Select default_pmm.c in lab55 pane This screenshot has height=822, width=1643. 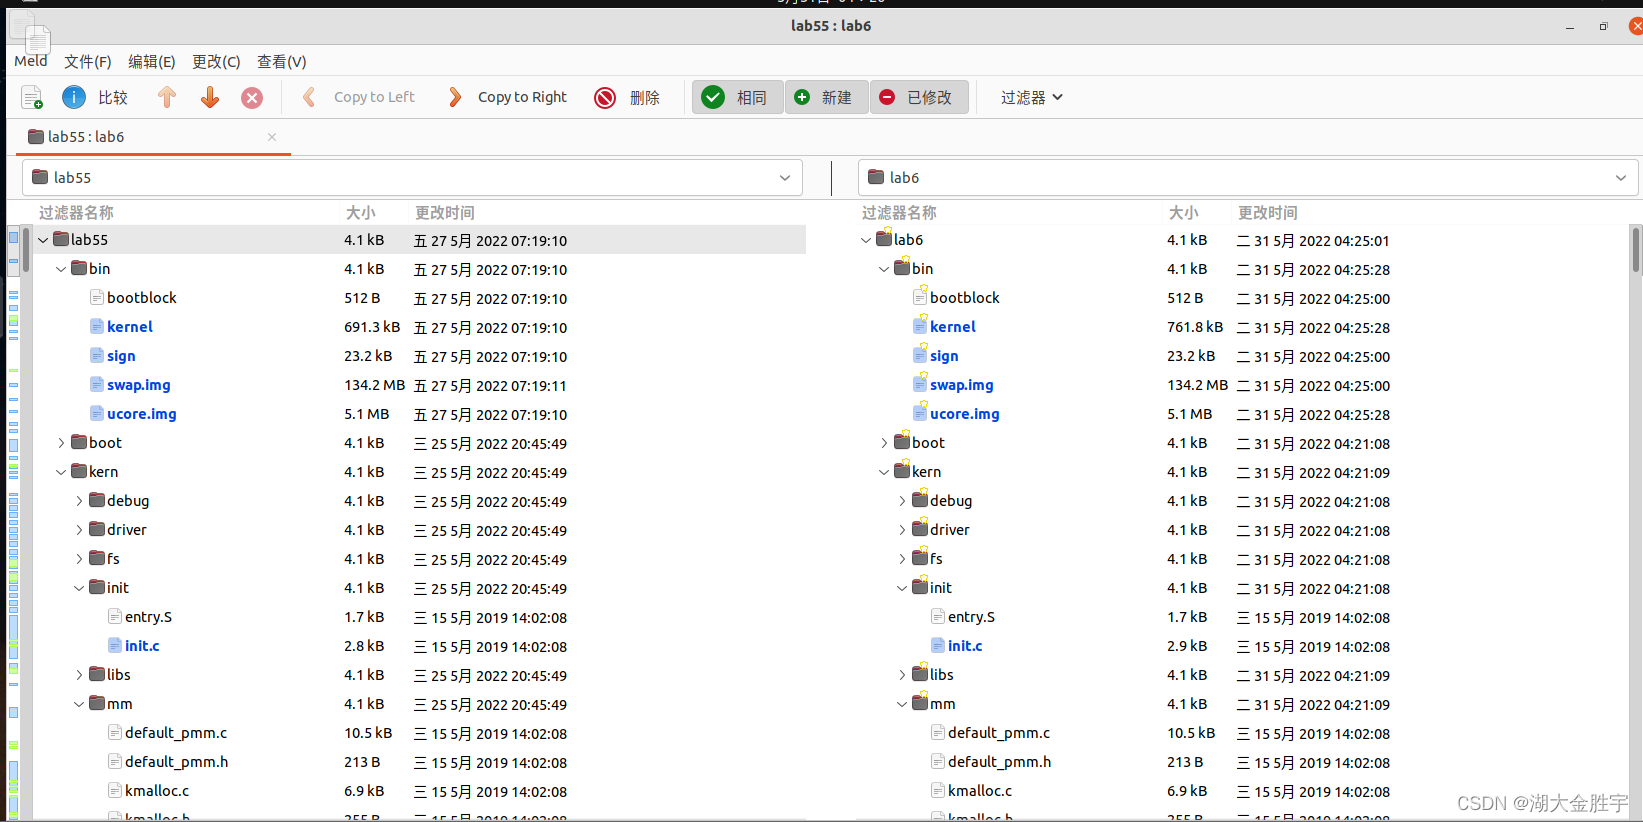click(x=176, y=733)
